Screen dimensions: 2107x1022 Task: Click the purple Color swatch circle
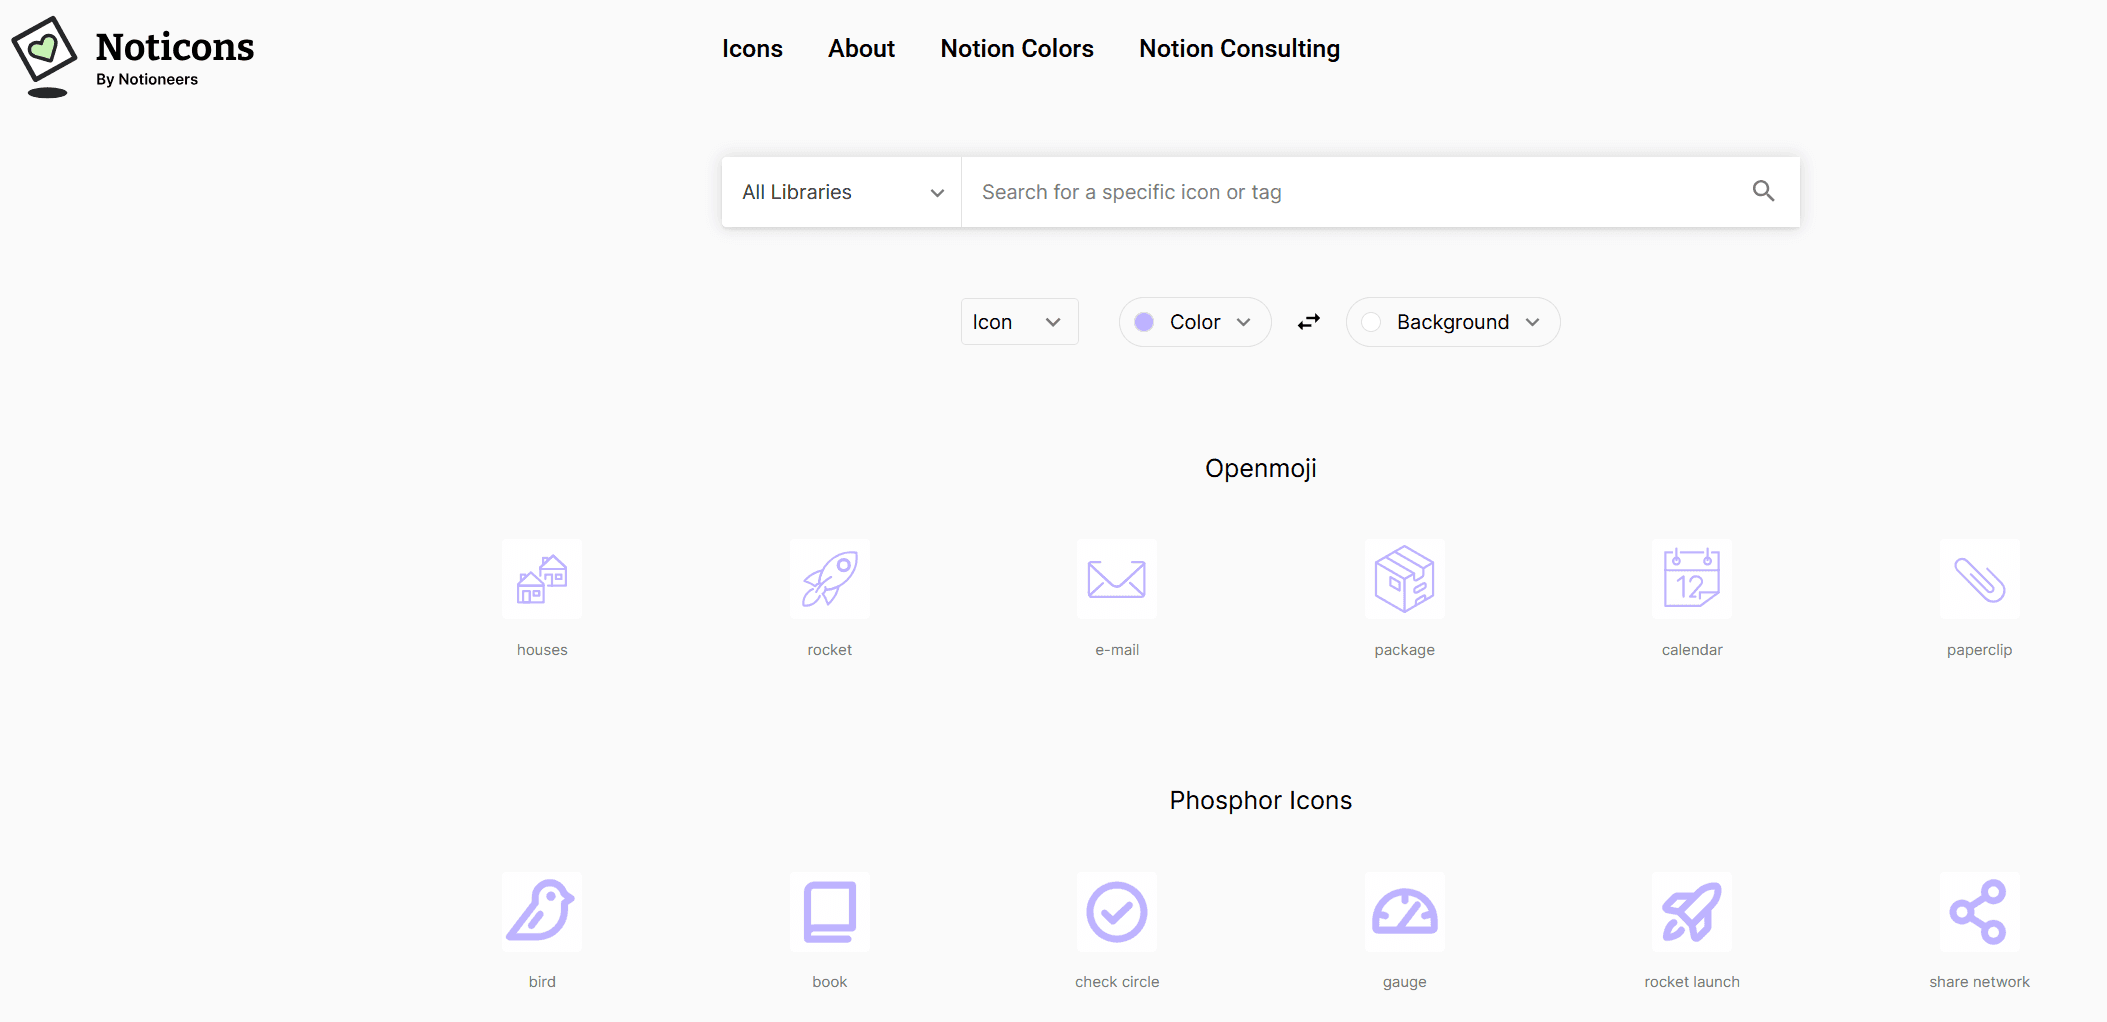pyautogui.click(x=1144, y=322)
